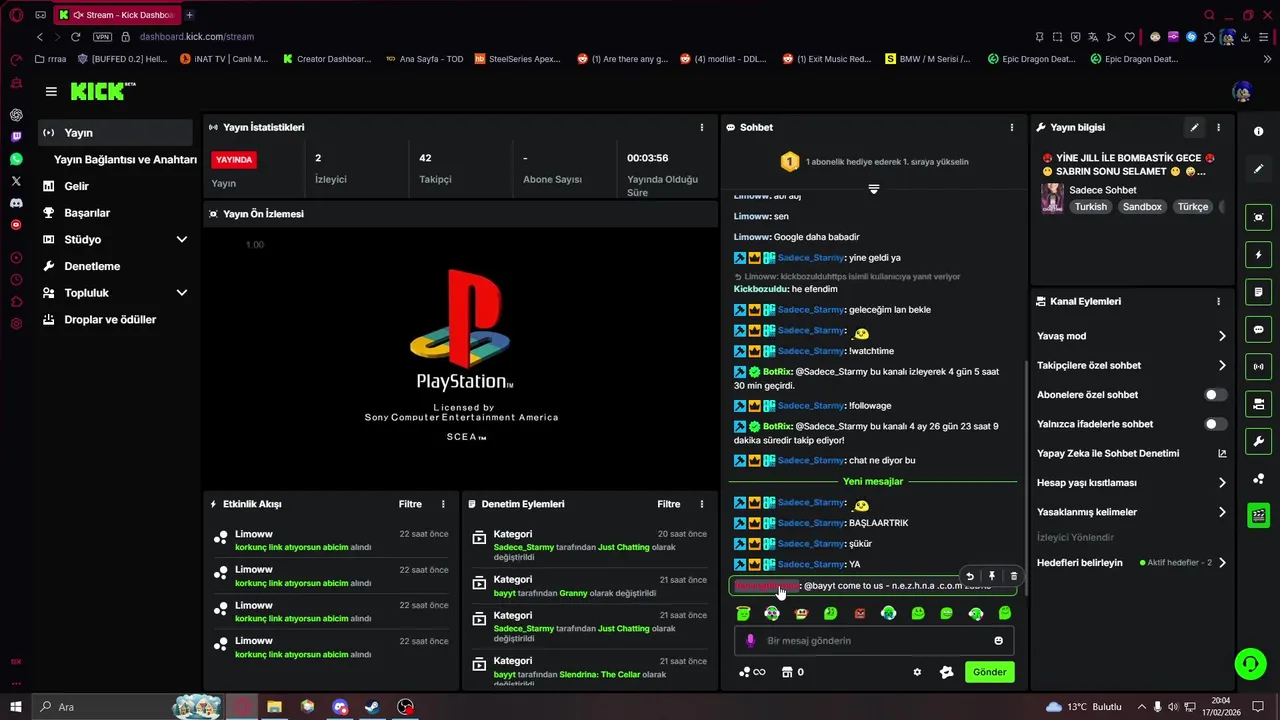This screenshot has width=1280, height=720.
Task: Open Sohbet panel three-dot menu
Action: click(1011, 128)
